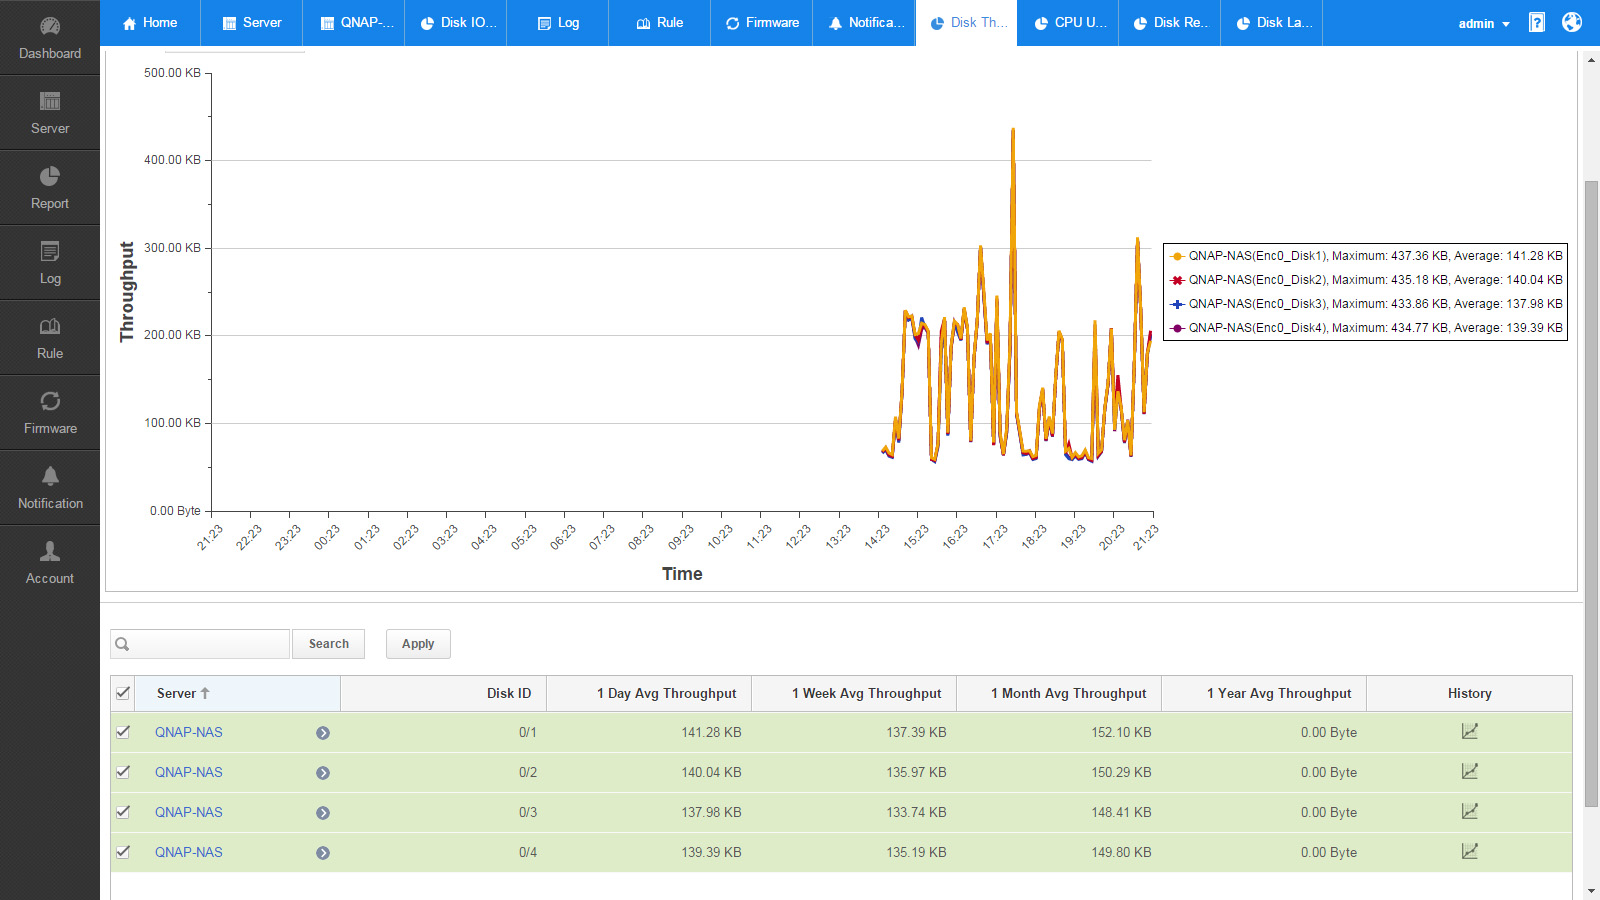Uncheck the checkbox for Disk 0/2 row

point(123,772)
